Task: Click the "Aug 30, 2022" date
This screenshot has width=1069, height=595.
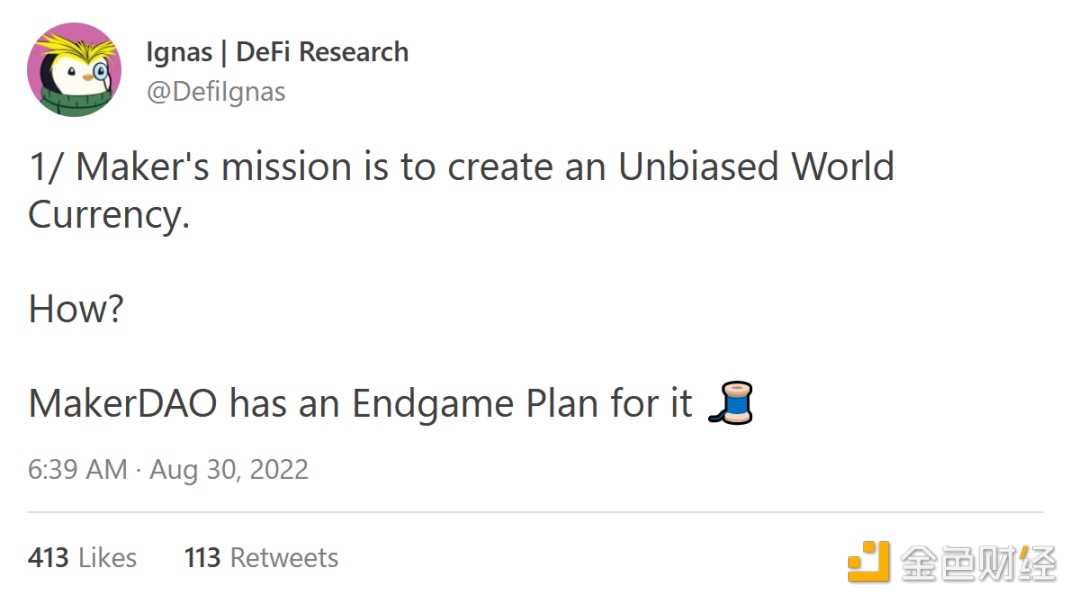Action: [229, 469]
